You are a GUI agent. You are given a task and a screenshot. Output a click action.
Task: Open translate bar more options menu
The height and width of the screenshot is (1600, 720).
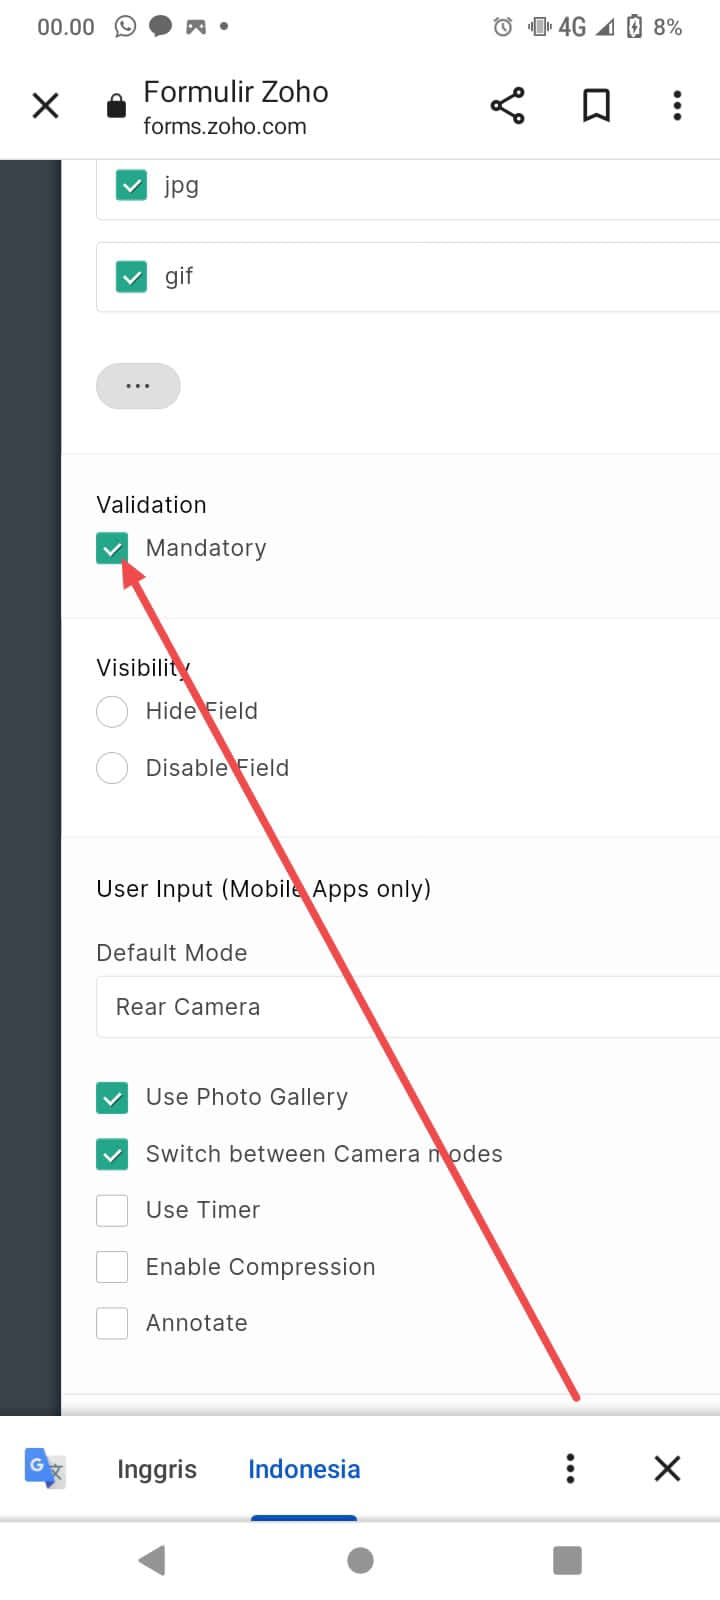tap(570, 1468)
